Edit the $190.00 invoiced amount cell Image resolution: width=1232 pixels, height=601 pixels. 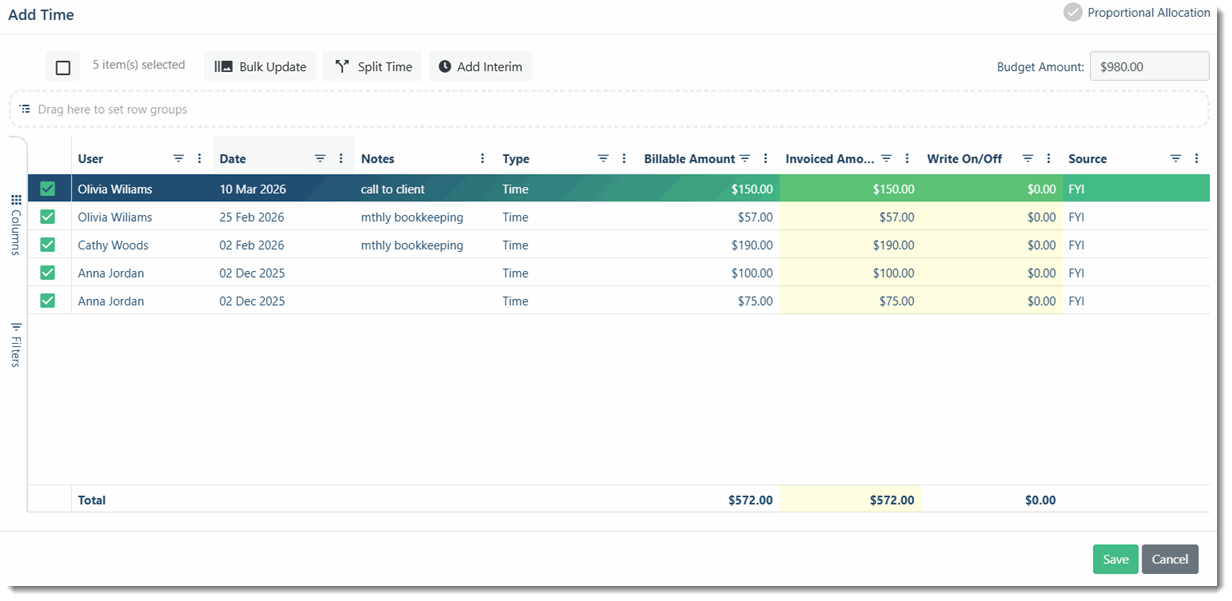[x=850, y=245]
